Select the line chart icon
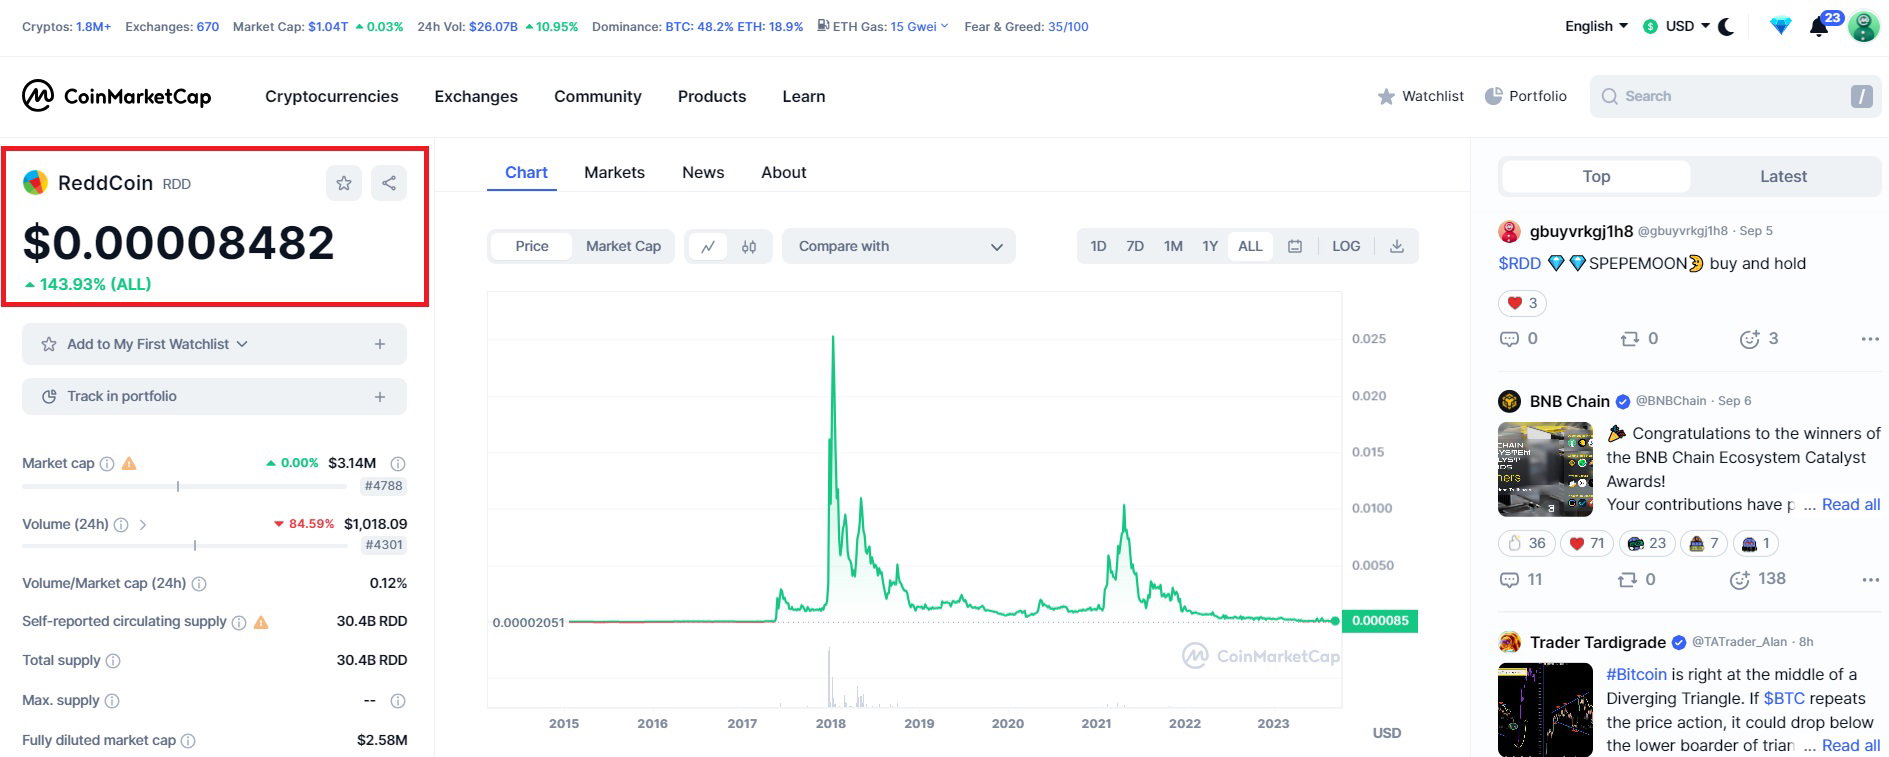The image size is (1889, 757). pos(708,246)
